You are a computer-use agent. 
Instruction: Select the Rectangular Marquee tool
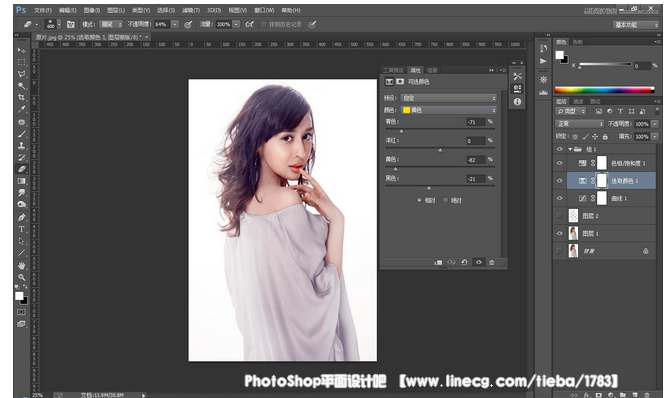point(21,62)
